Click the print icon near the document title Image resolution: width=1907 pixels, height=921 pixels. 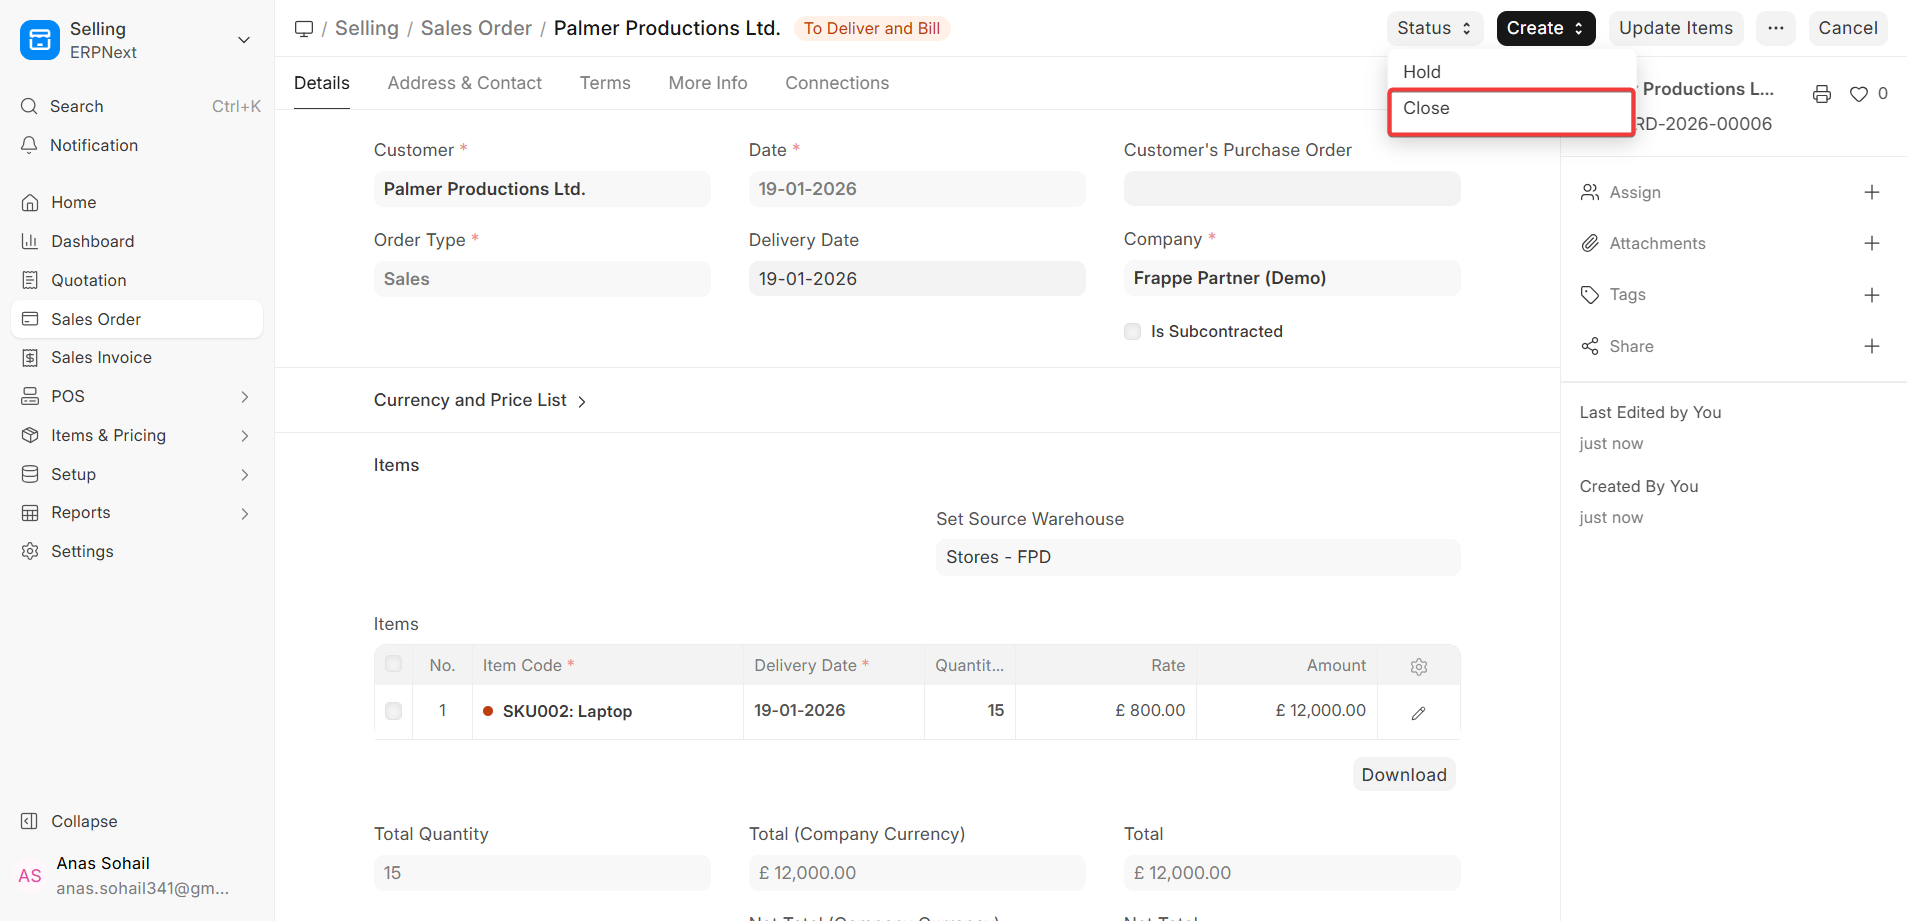[x=1821, y=94]
